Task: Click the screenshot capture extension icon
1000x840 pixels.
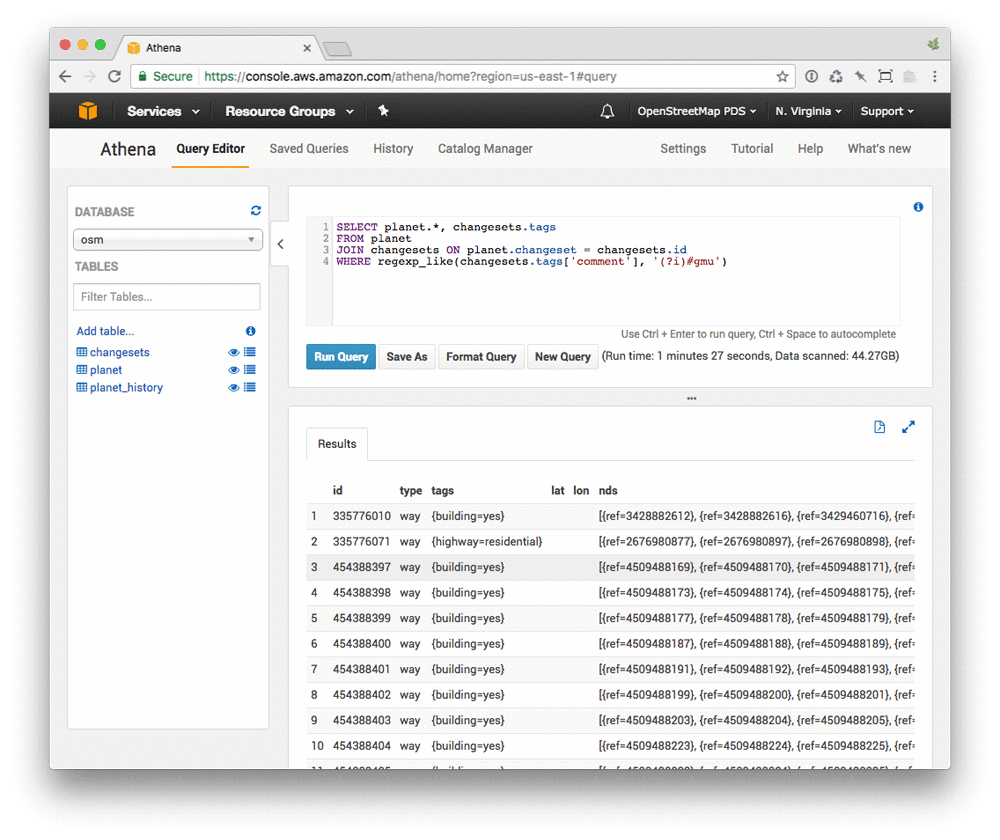Action: pos(885,77)
